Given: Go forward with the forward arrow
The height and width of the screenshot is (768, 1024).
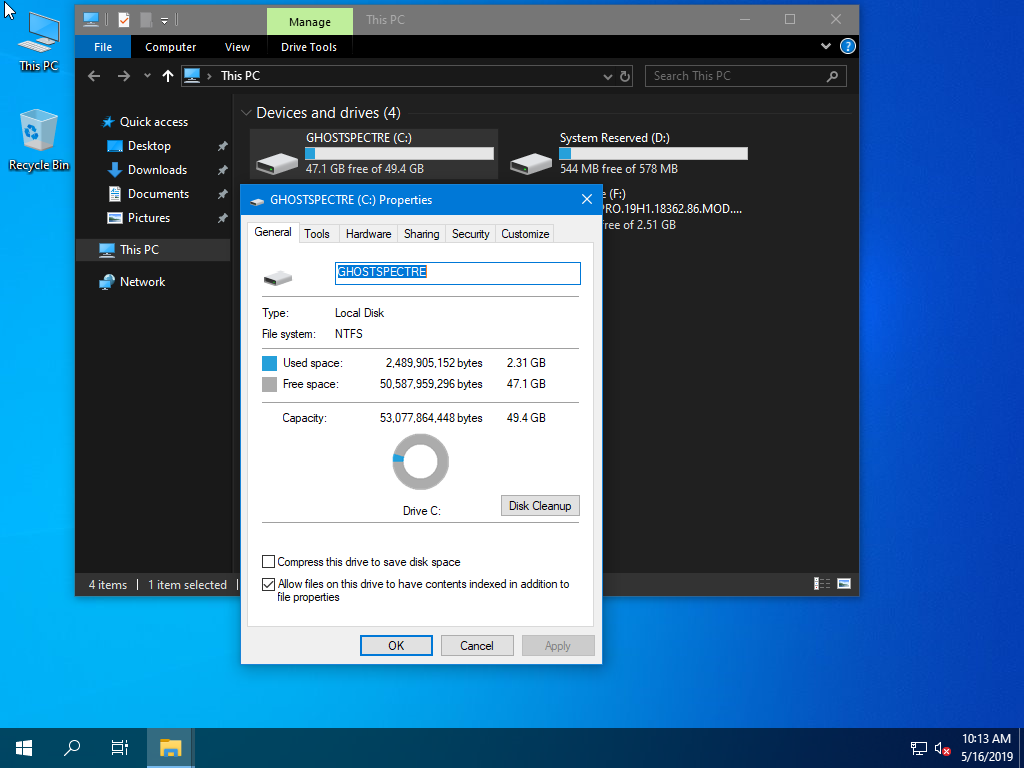Looking at the screenshot, I should [x=123, y=76].
